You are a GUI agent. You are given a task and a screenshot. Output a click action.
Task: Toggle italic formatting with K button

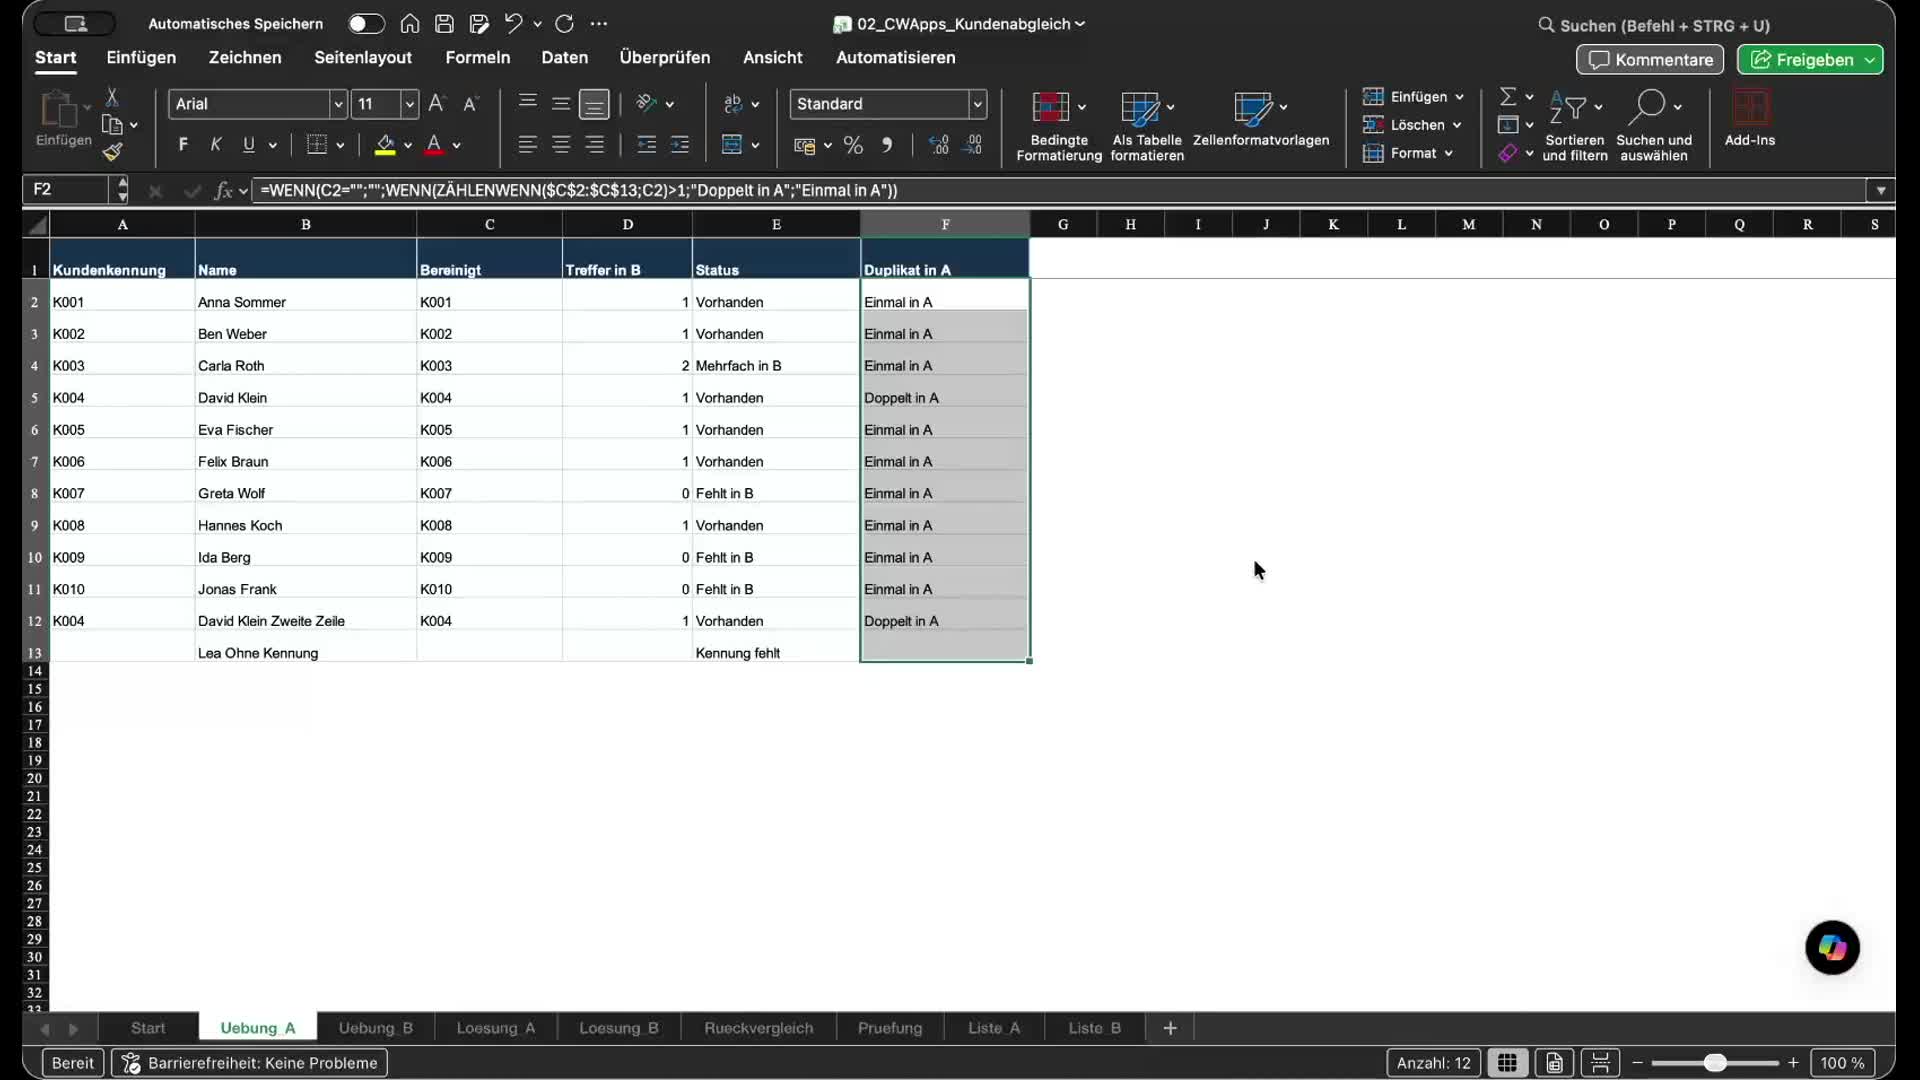click(x=216, y=145)
